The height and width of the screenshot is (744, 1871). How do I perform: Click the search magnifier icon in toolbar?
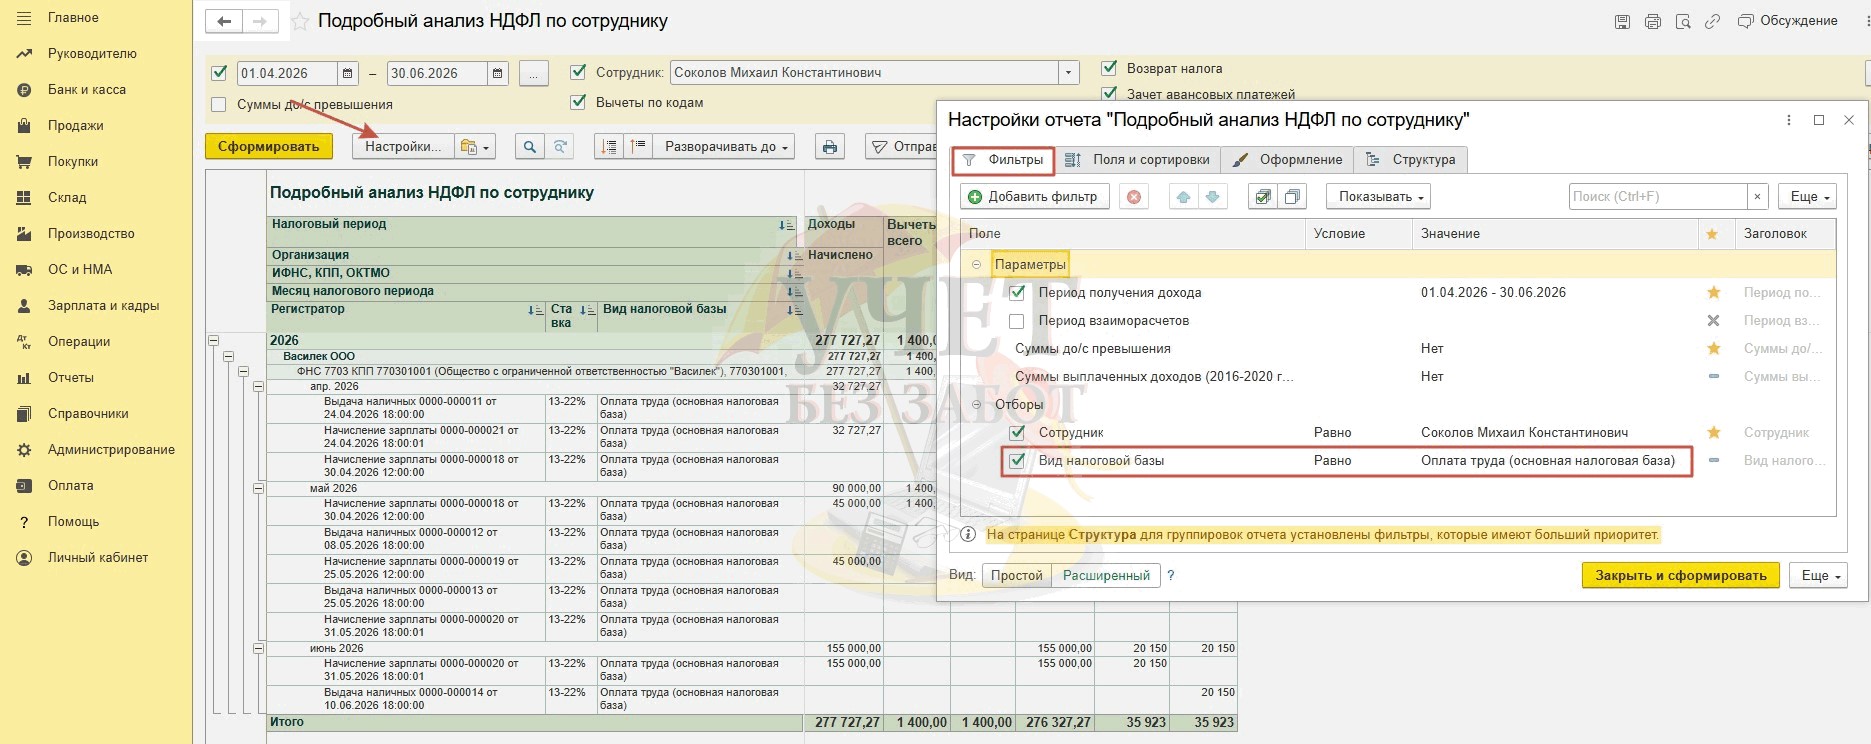coord(530,147)
